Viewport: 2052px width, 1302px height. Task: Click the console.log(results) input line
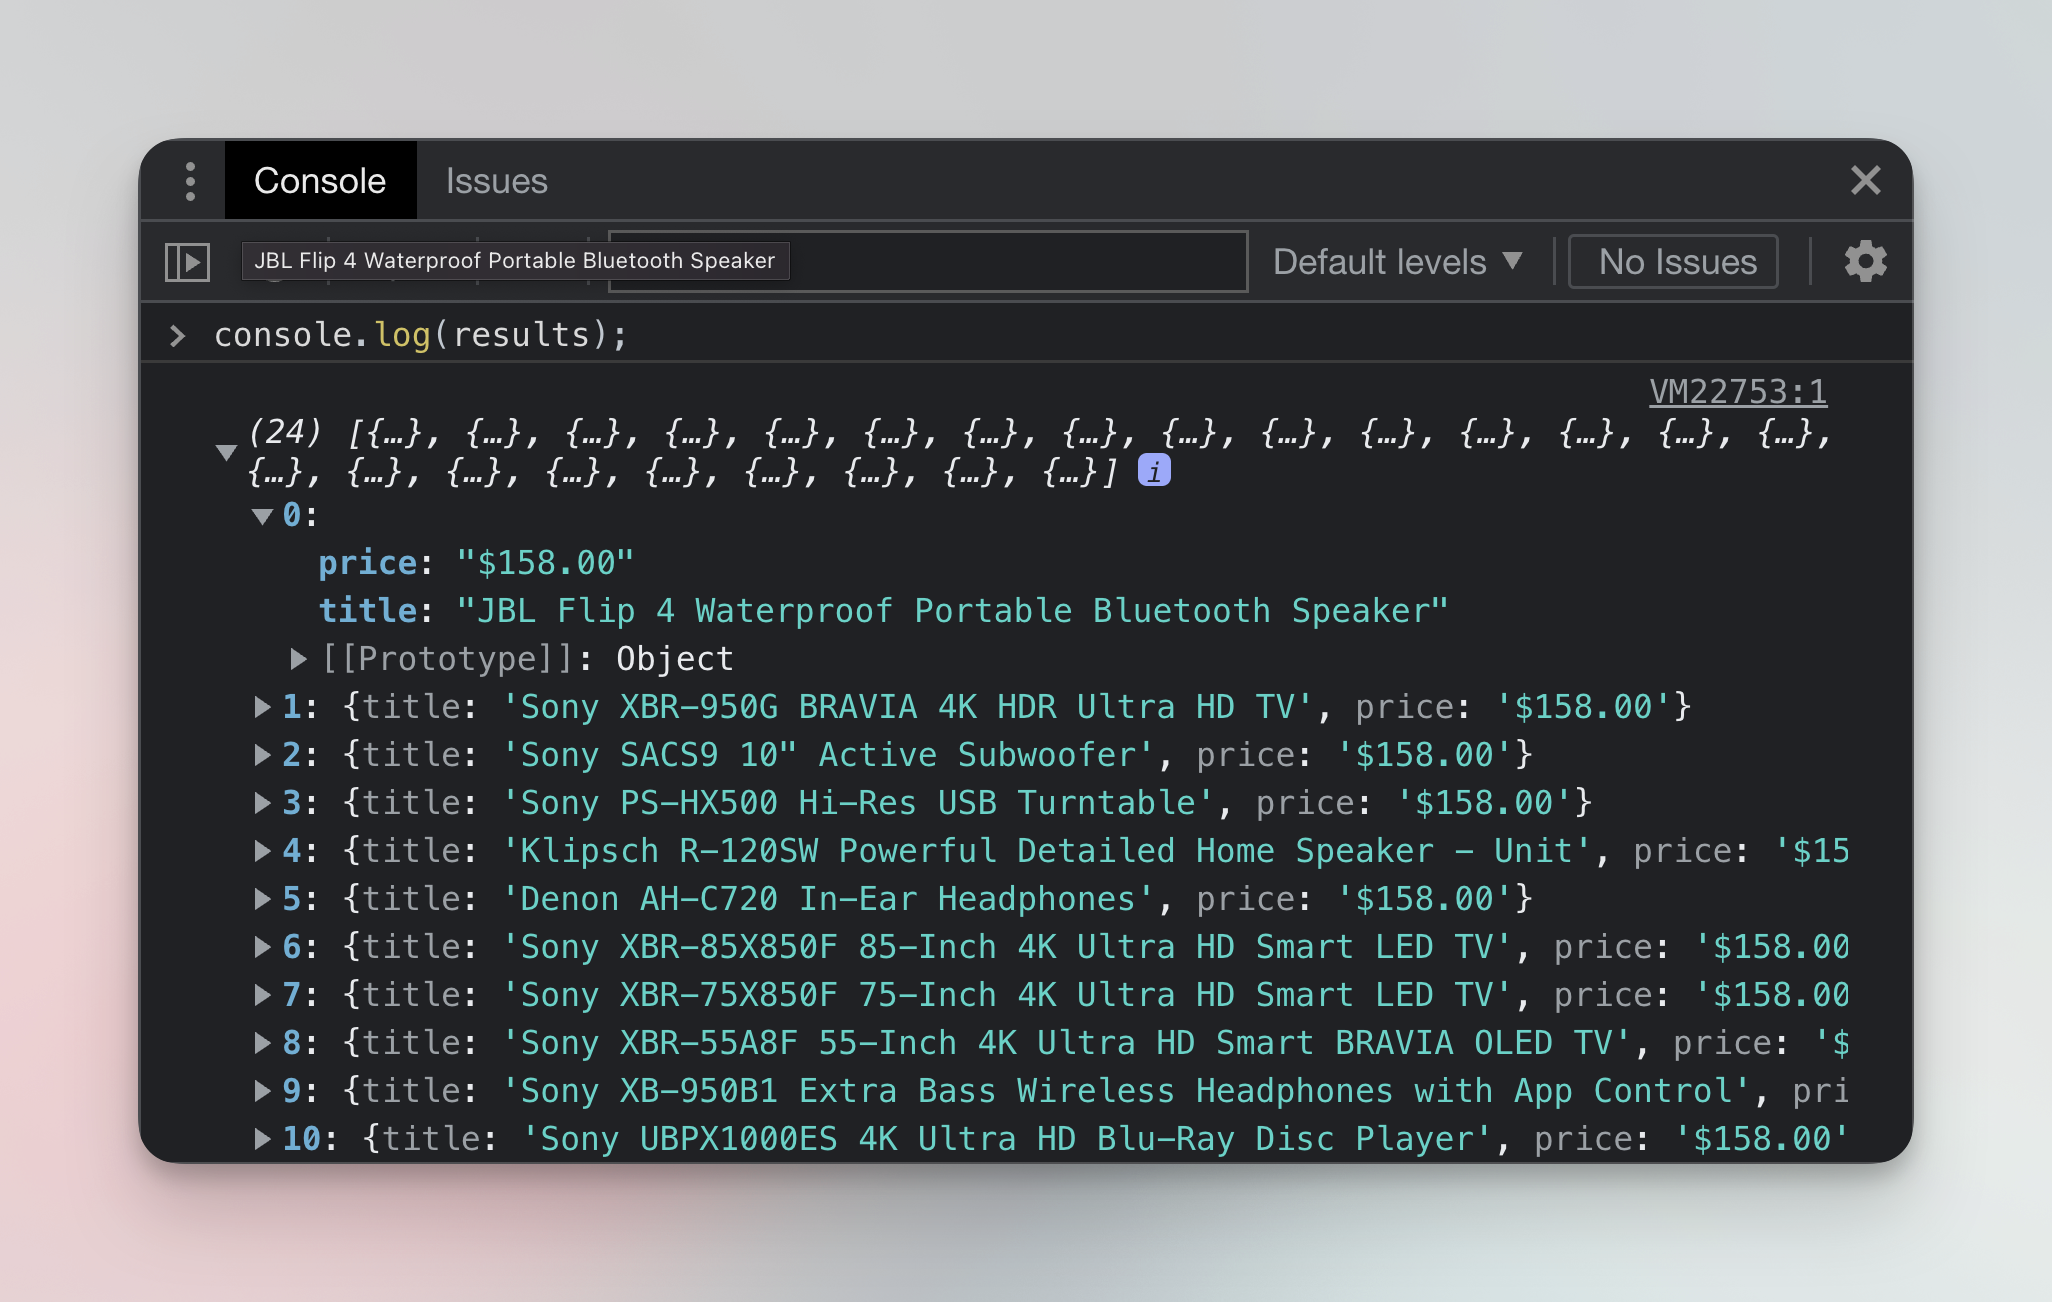(420, 335)
